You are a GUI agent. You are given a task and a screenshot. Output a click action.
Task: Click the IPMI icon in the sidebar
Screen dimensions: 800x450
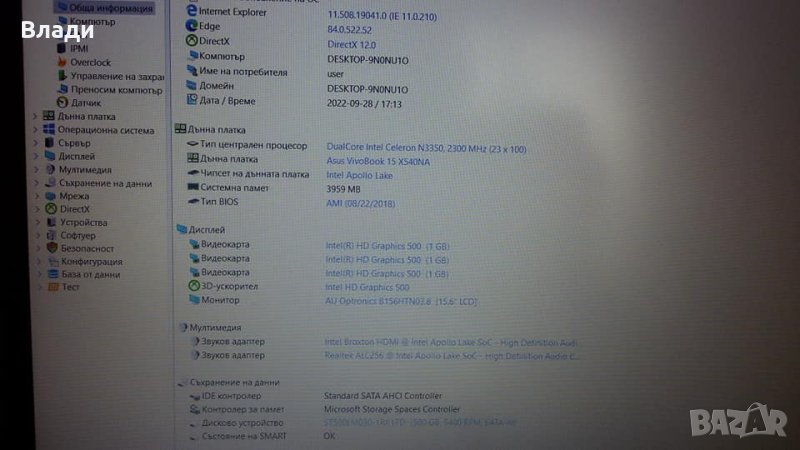61,47
